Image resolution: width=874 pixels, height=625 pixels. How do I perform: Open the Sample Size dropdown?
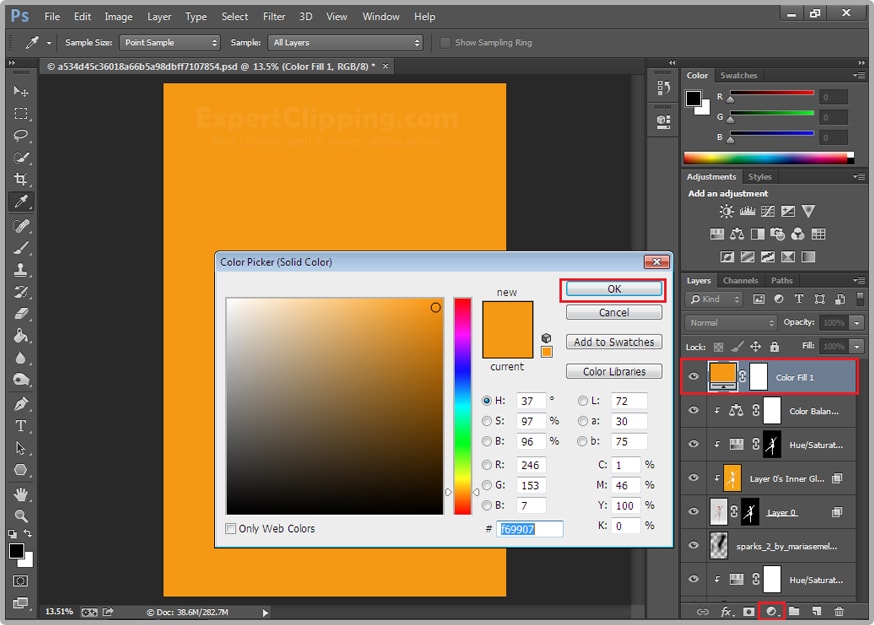point(168,42)
